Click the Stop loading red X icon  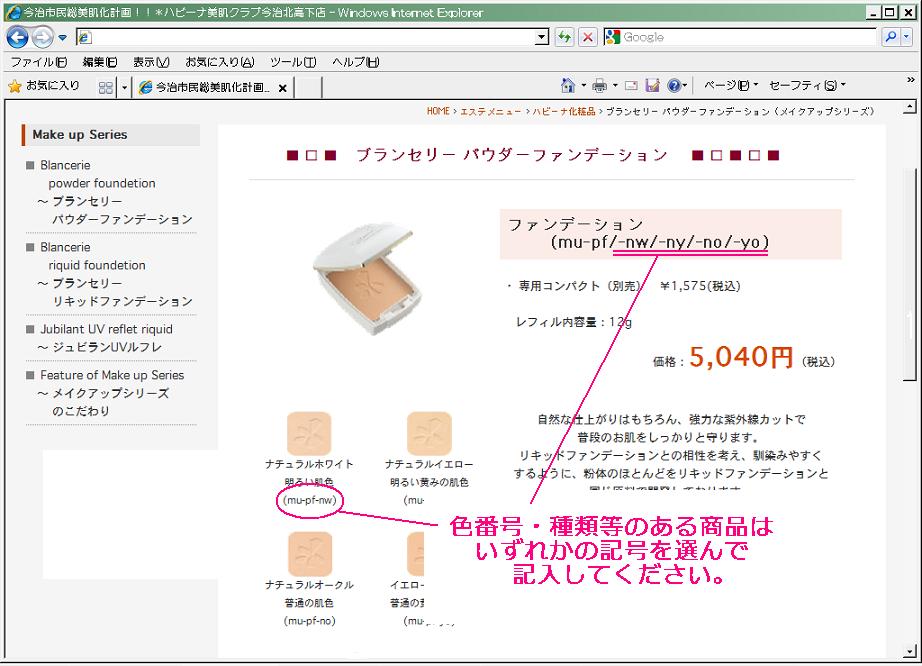(587, 37)
